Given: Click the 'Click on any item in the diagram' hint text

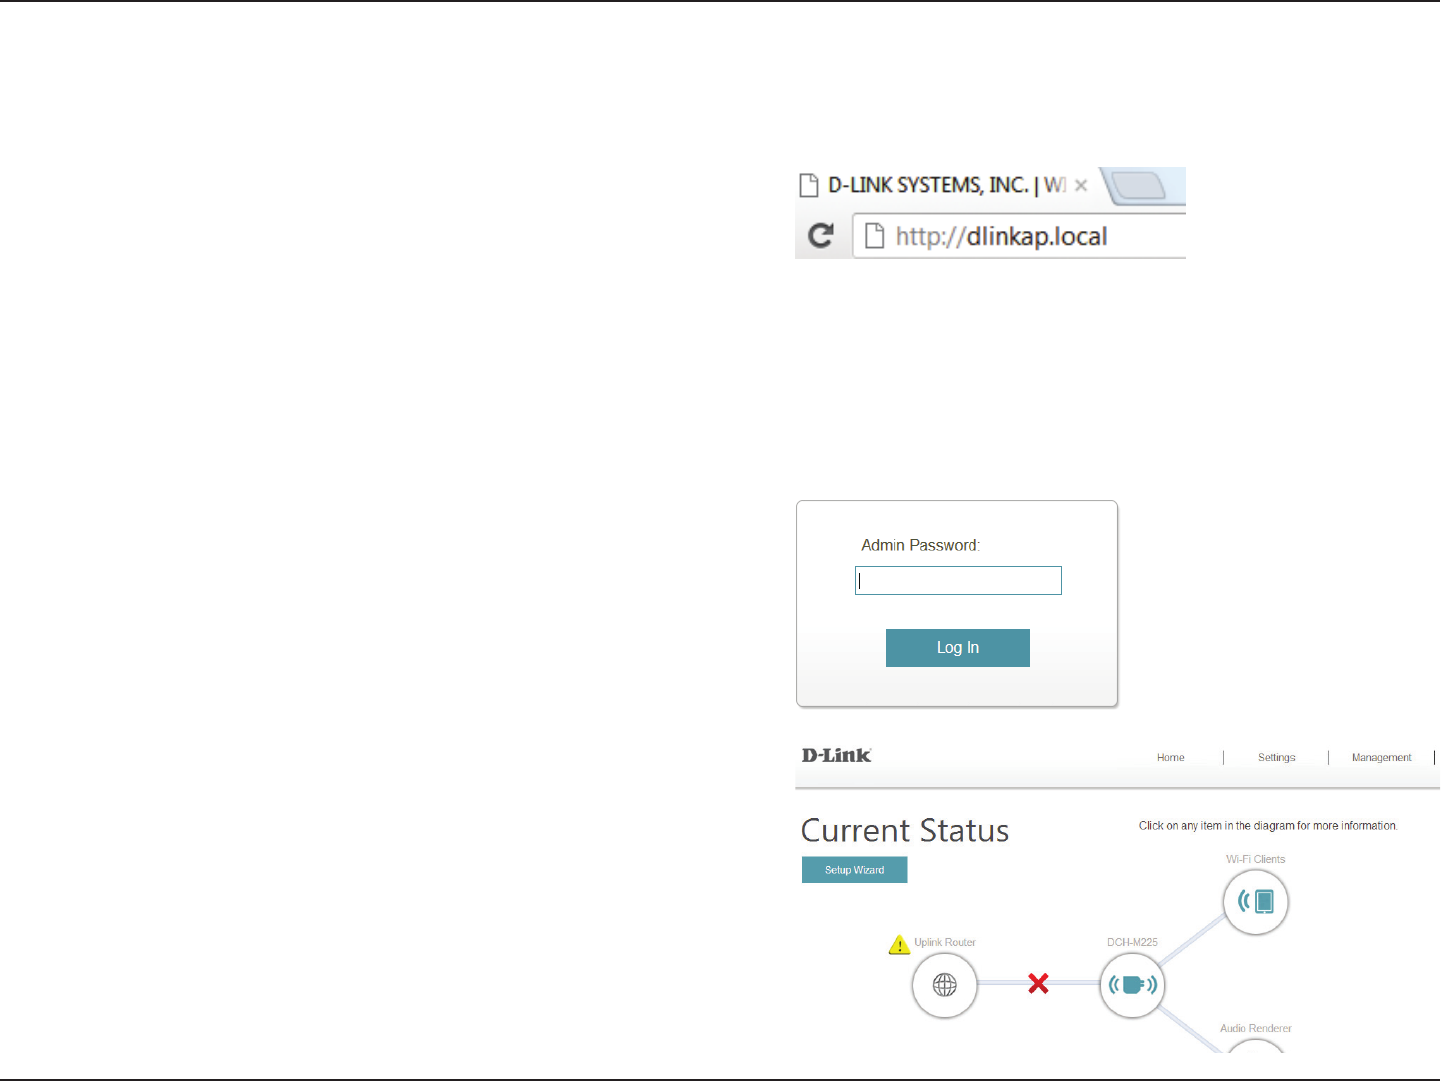Looking at the screenshot, I should [x=1268, y=826].
